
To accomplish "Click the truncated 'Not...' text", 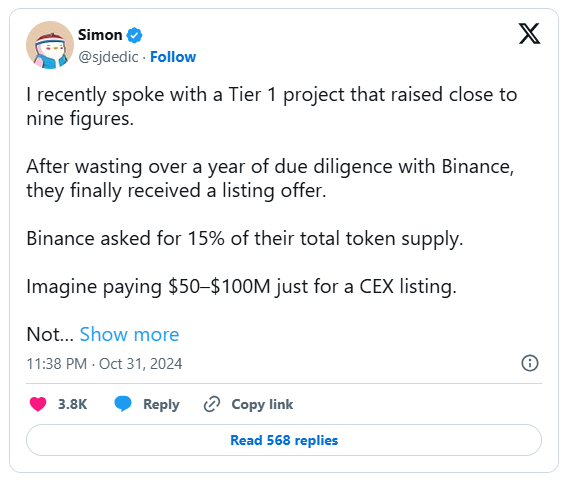I will point(50,334).
